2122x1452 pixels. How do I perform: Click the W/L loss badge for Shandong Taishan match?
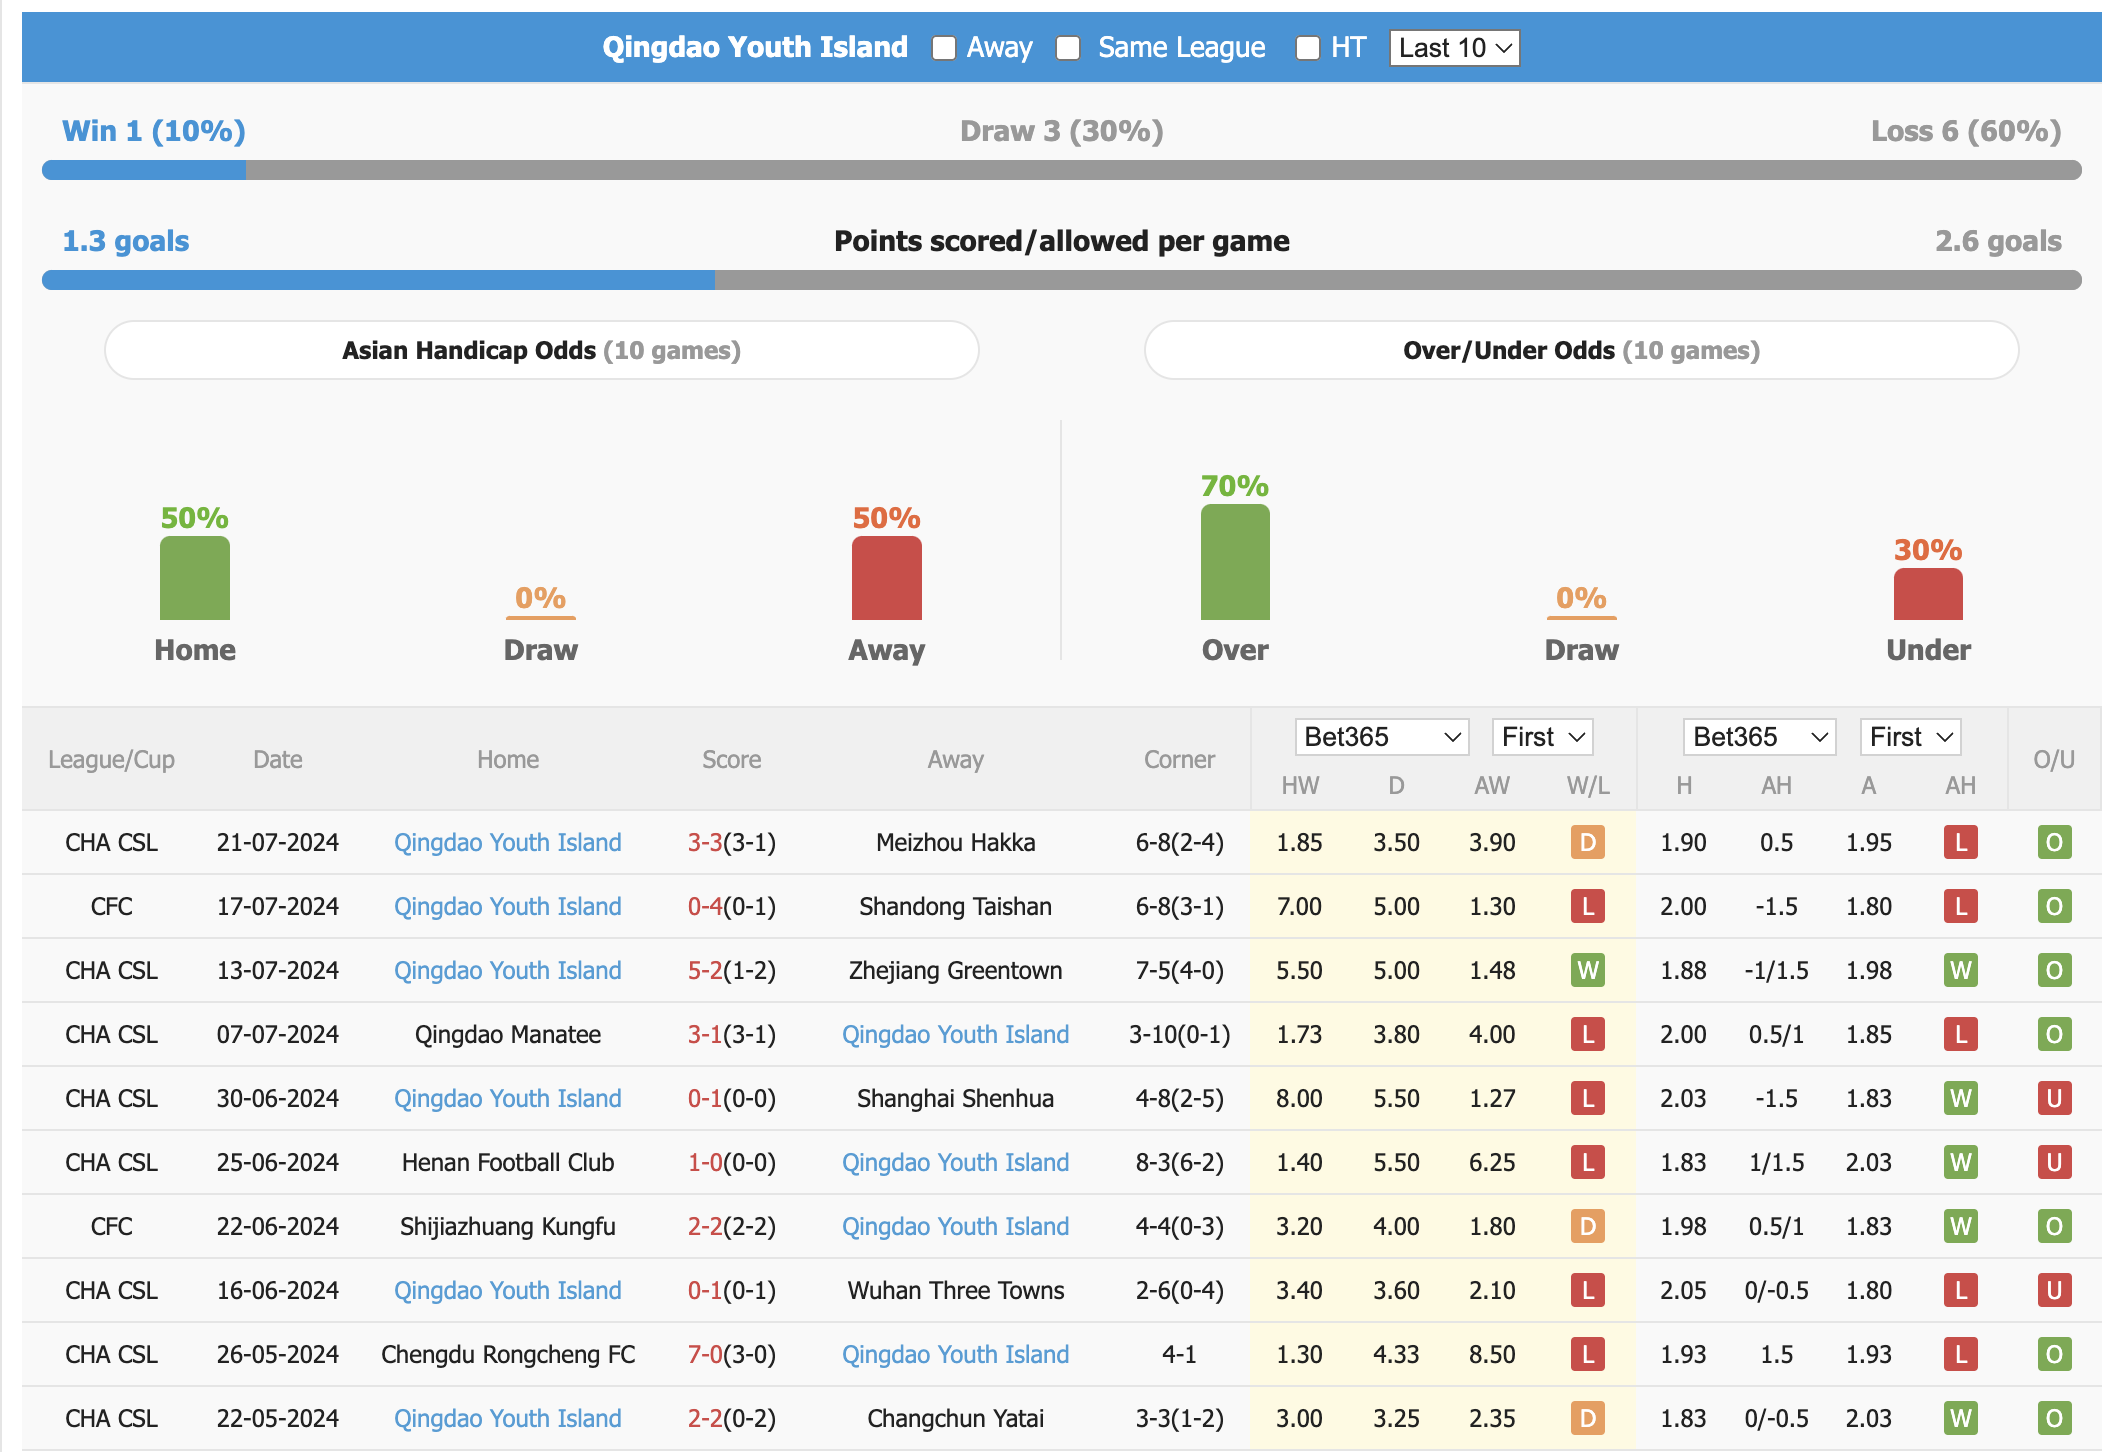(x=1588, y=907)
